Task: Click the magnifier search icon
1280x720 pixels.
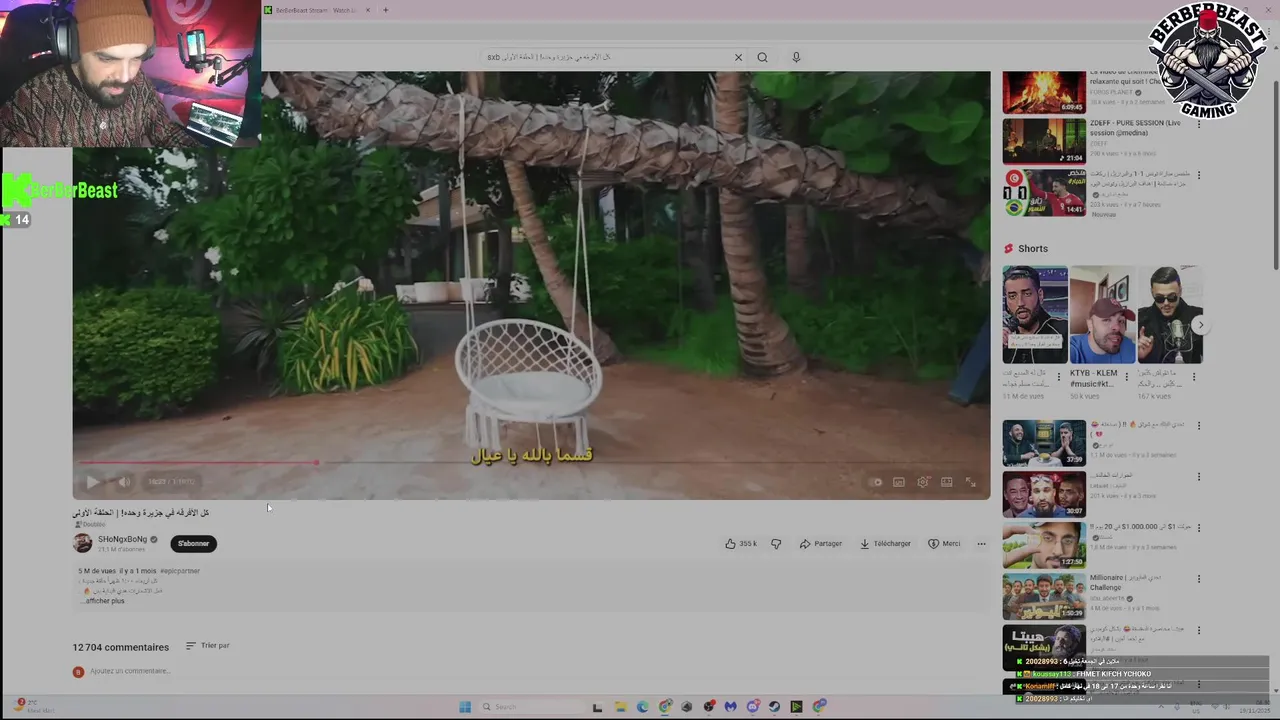Action: click(762, 57)
